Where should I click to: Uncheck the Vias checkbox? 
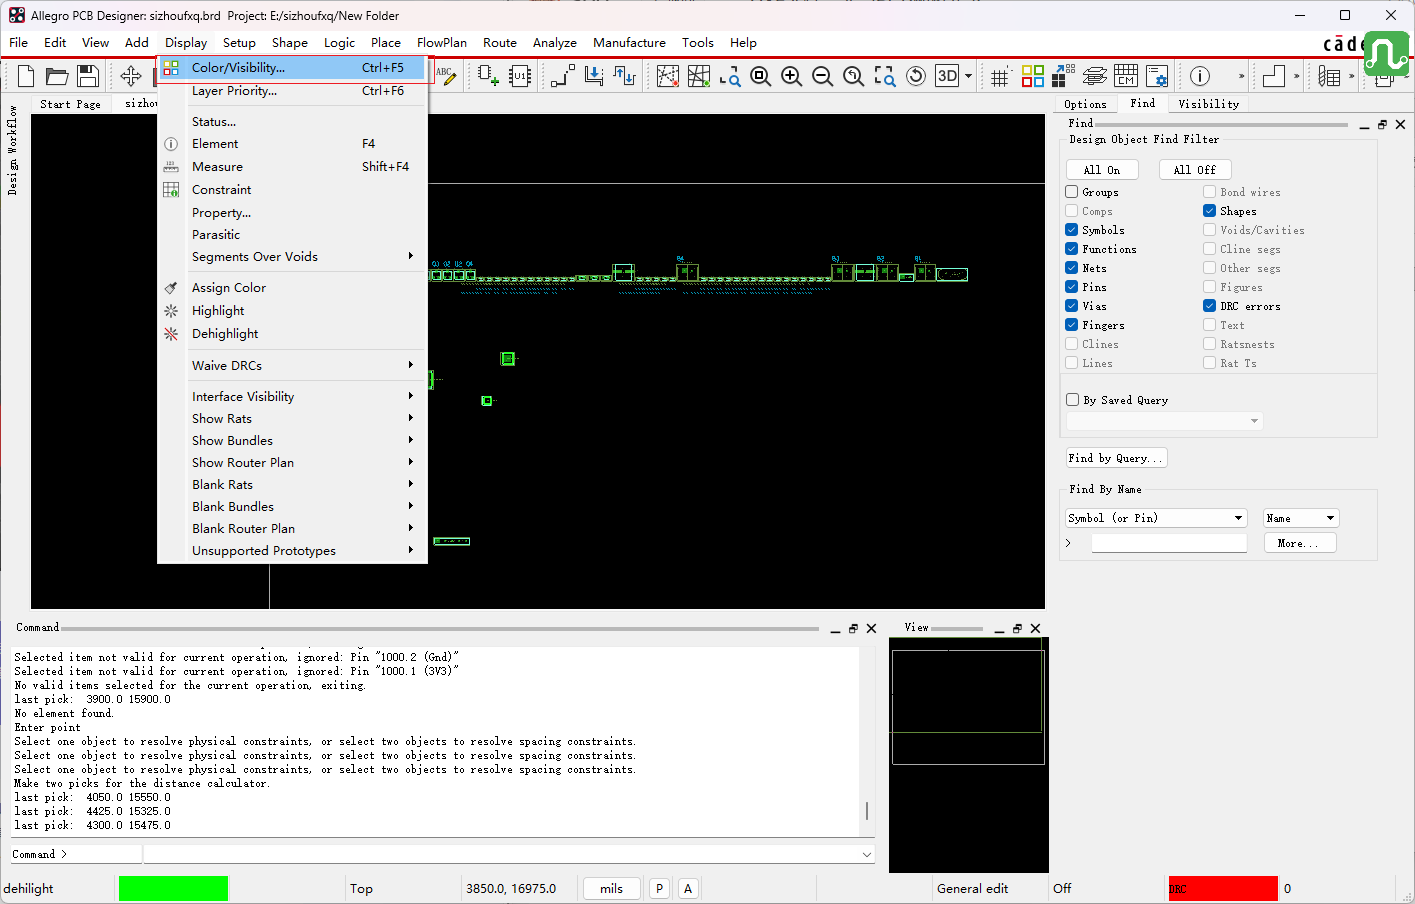[x=1072, y=306]
